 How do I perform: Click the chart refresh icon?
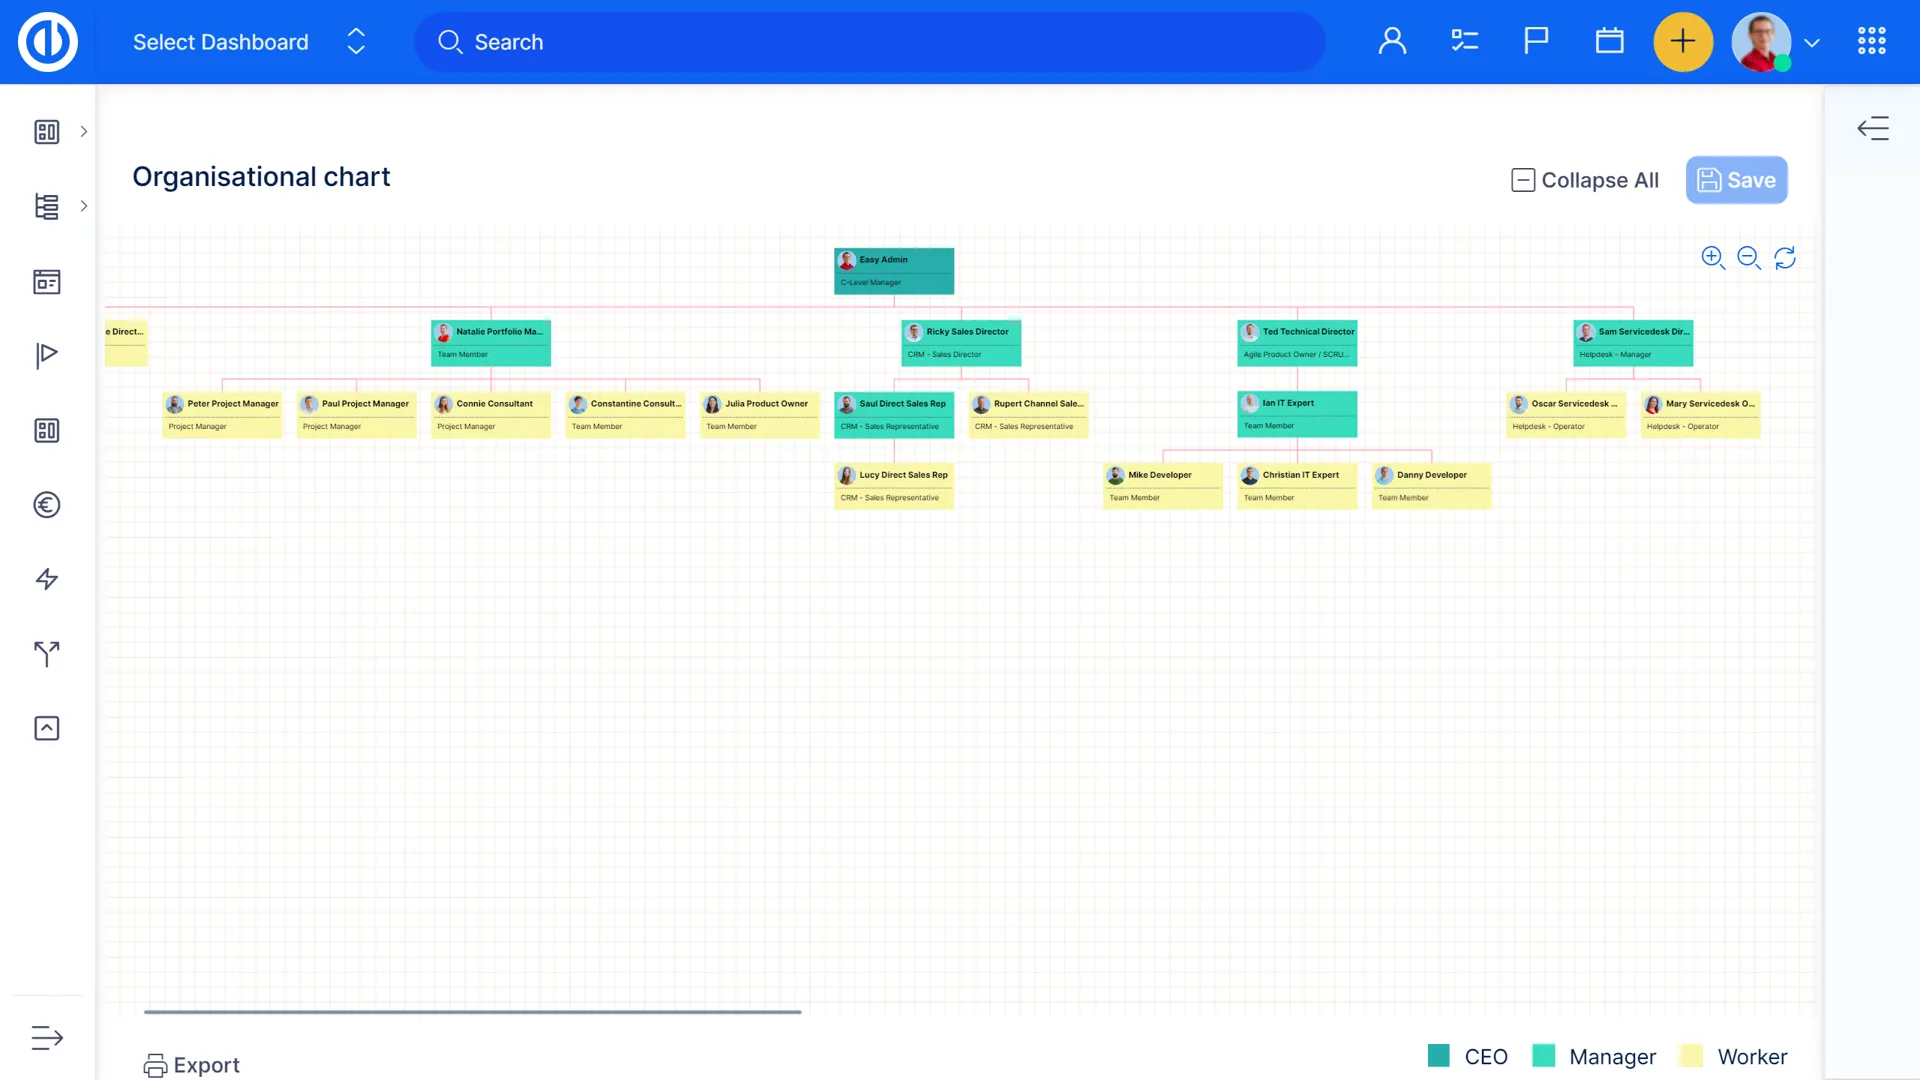[x=1785, y=258]
